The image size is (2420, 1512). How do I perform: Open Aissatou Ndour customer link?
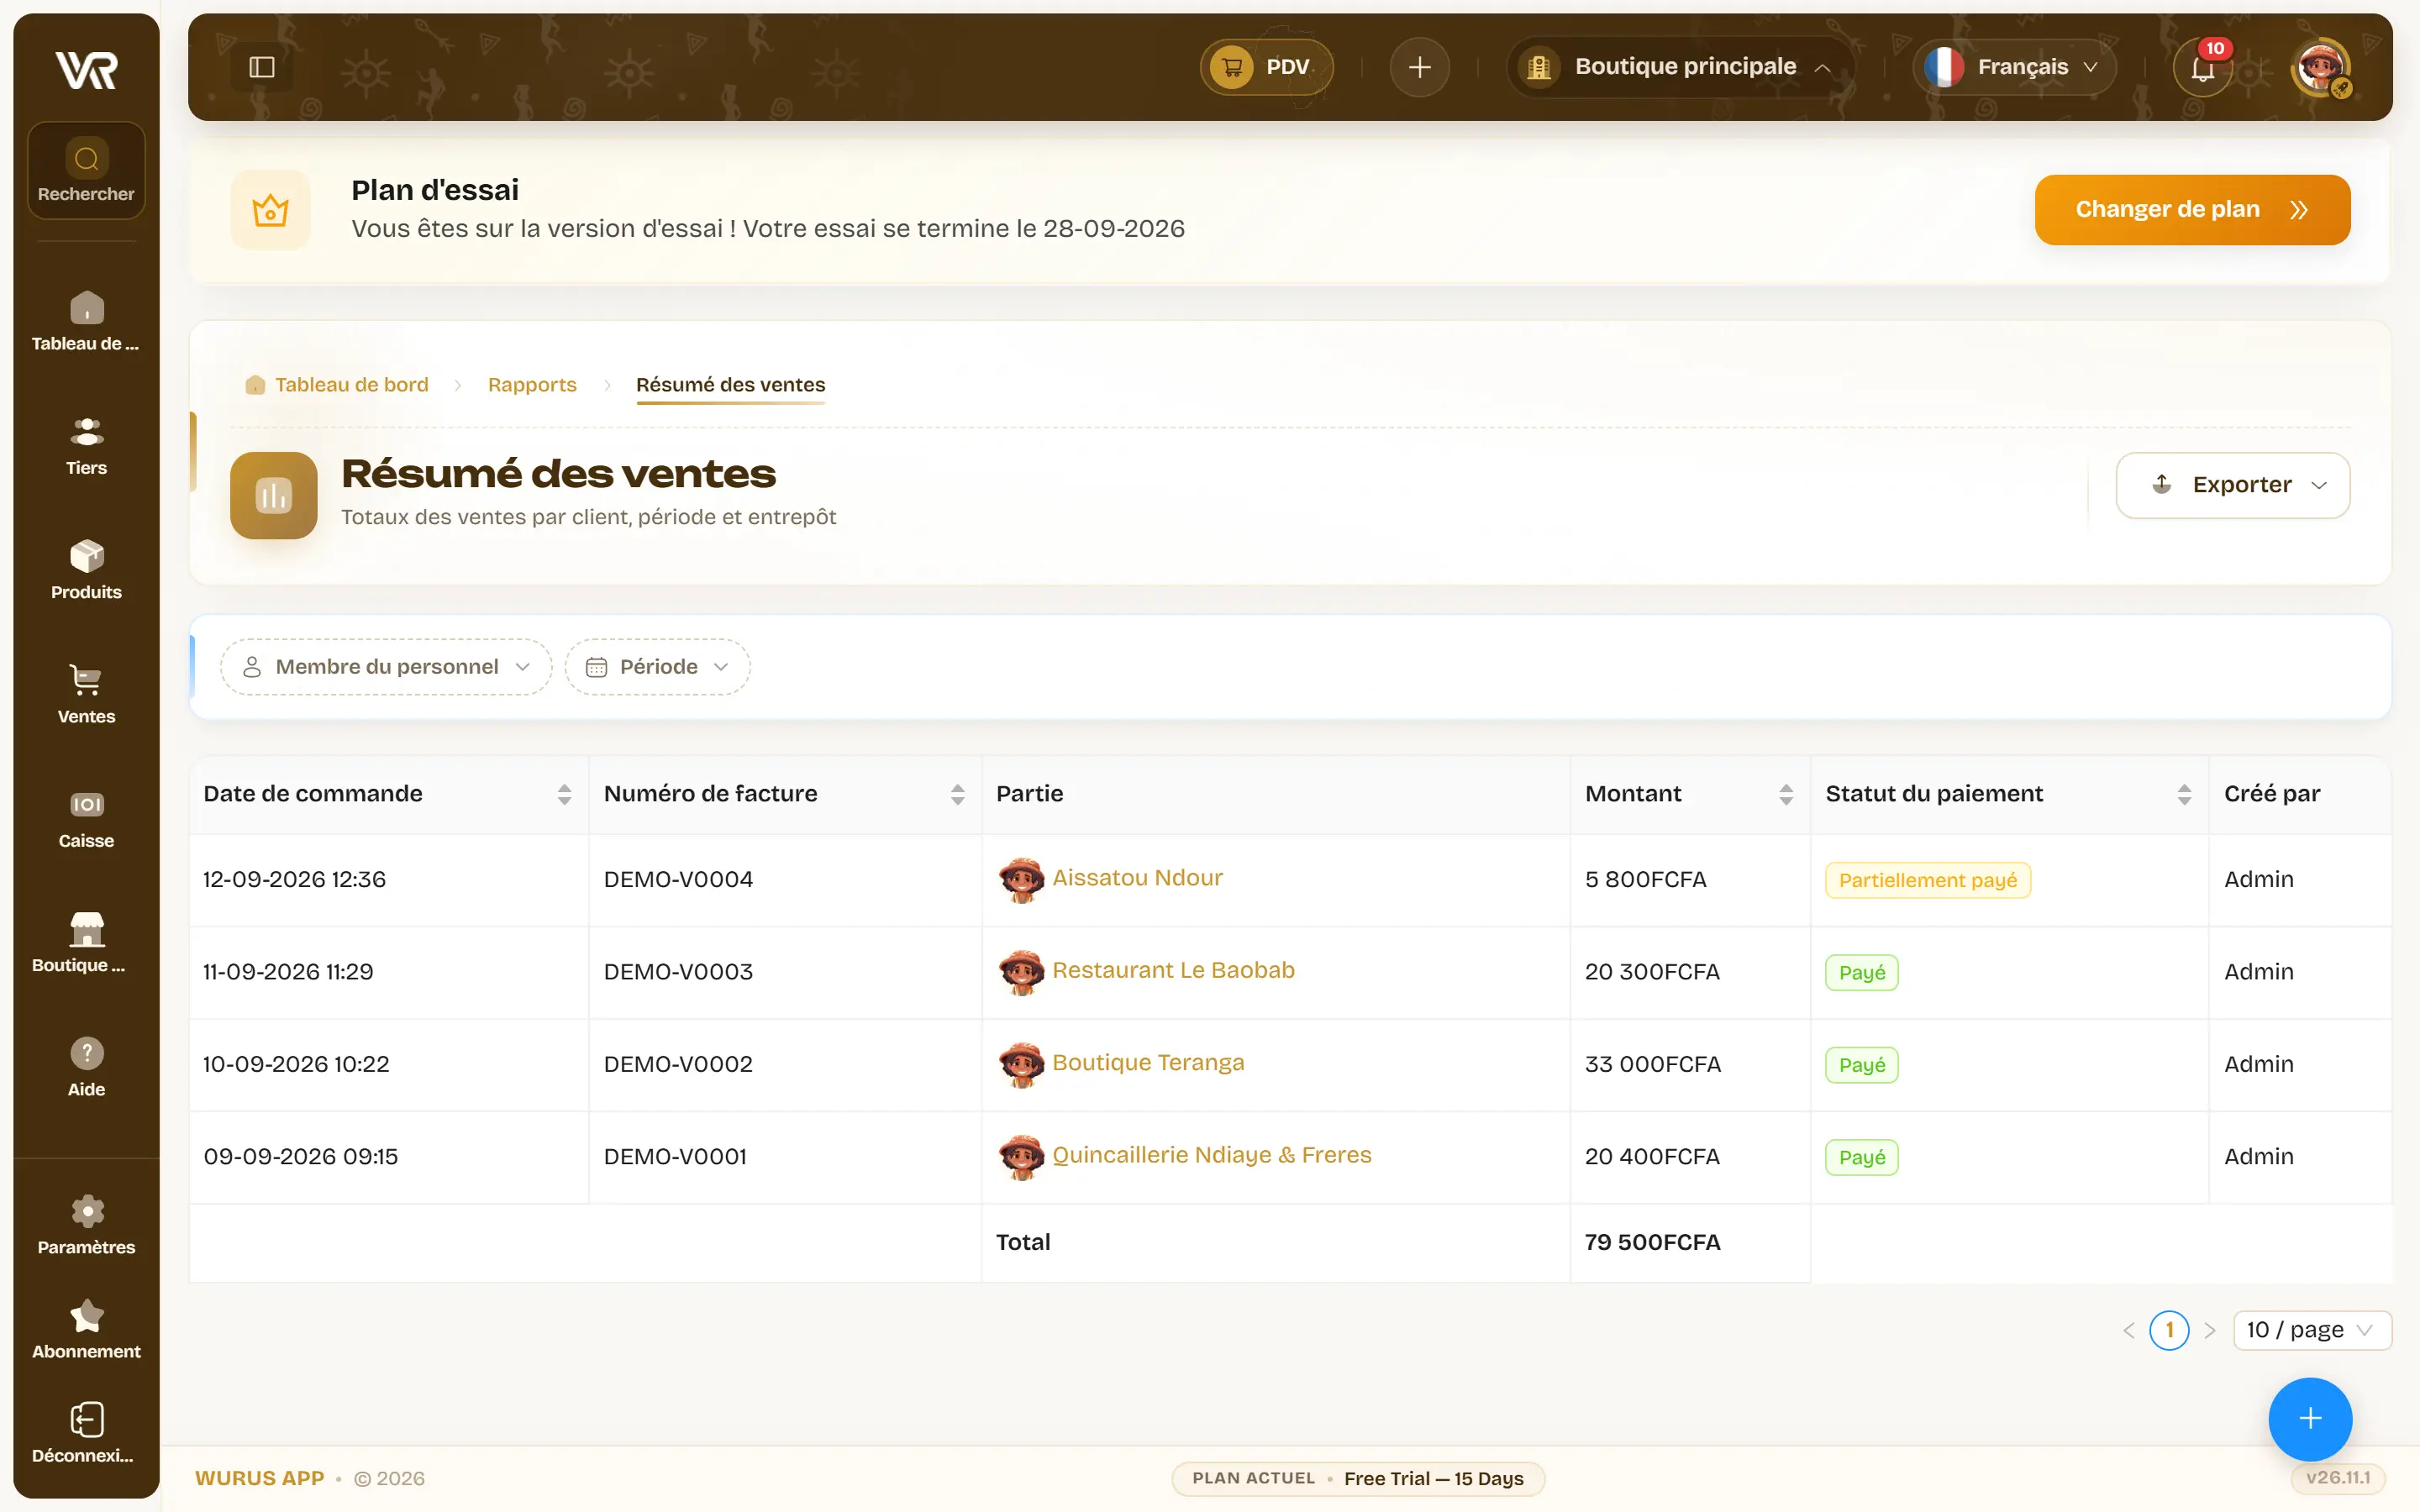coord(1137,877)
